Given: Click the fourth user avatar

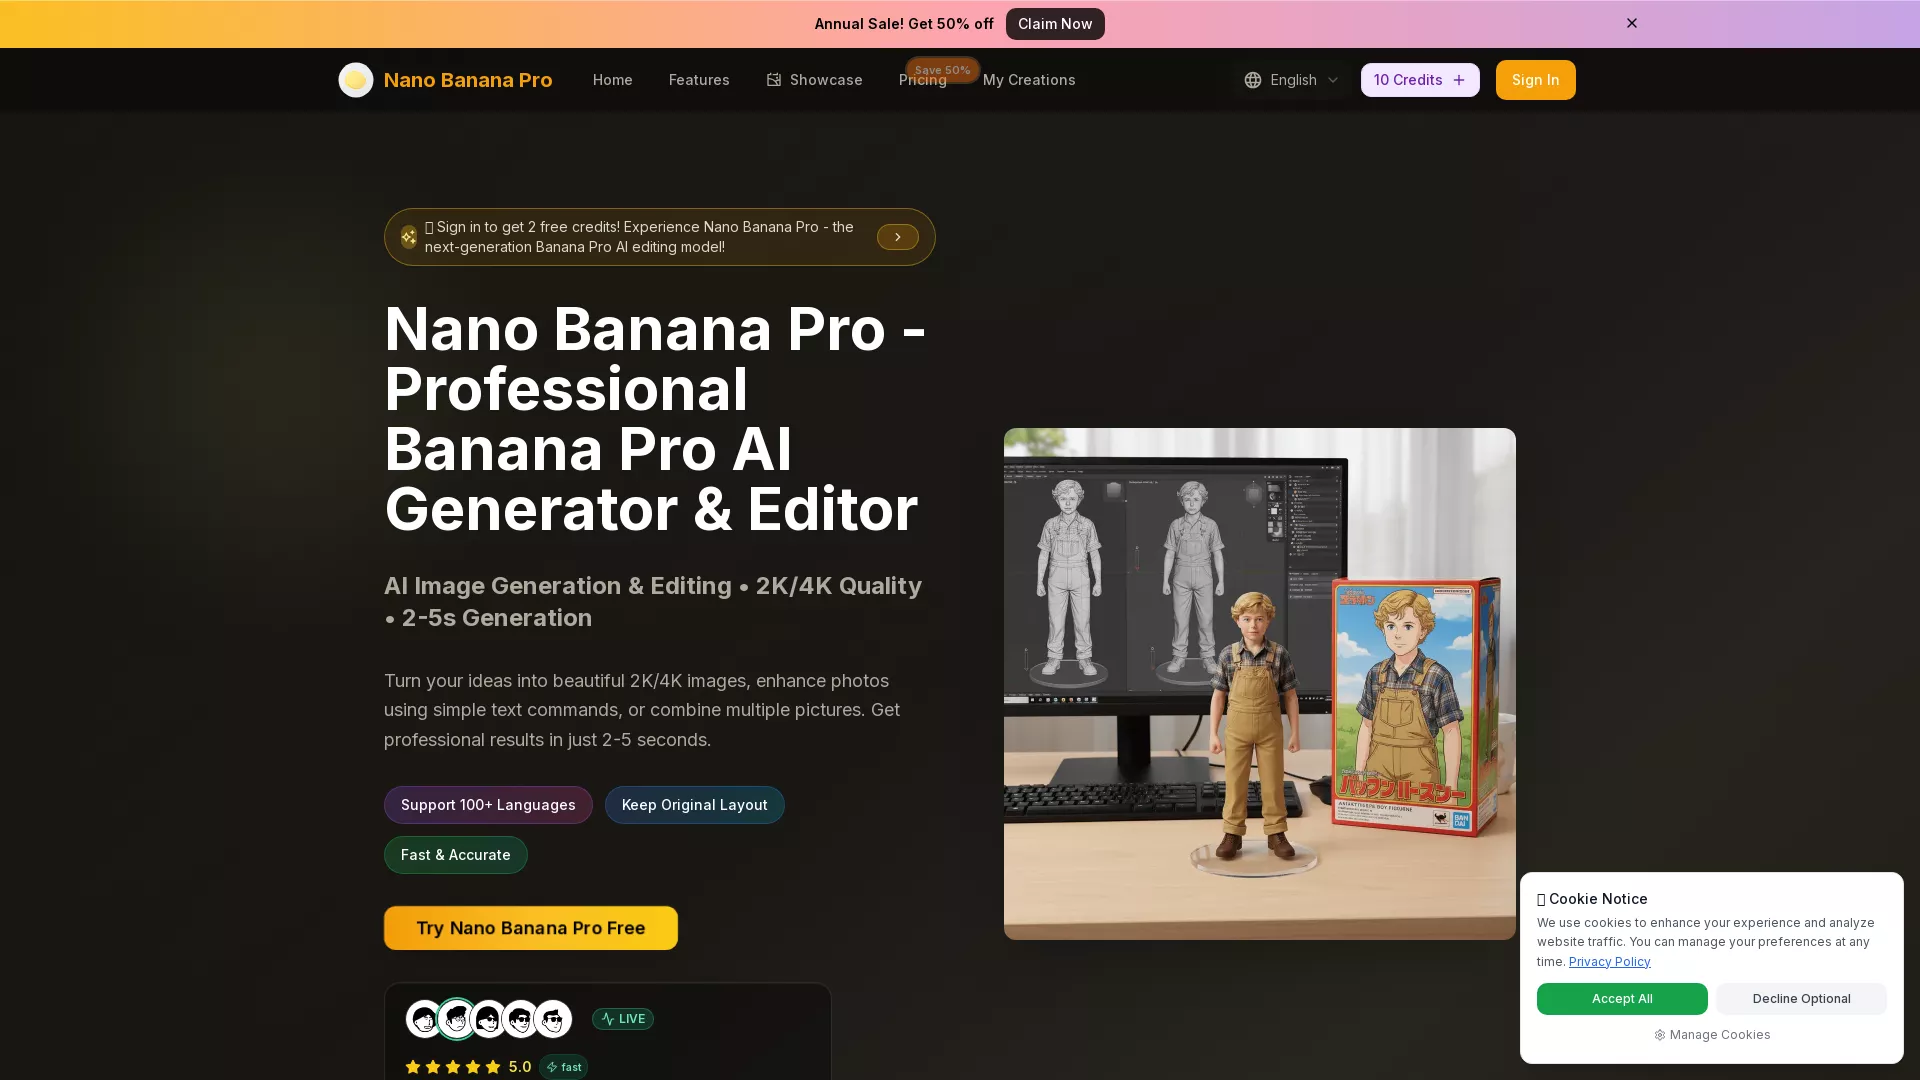Looking at the screenshot, I should [521, 1019].
